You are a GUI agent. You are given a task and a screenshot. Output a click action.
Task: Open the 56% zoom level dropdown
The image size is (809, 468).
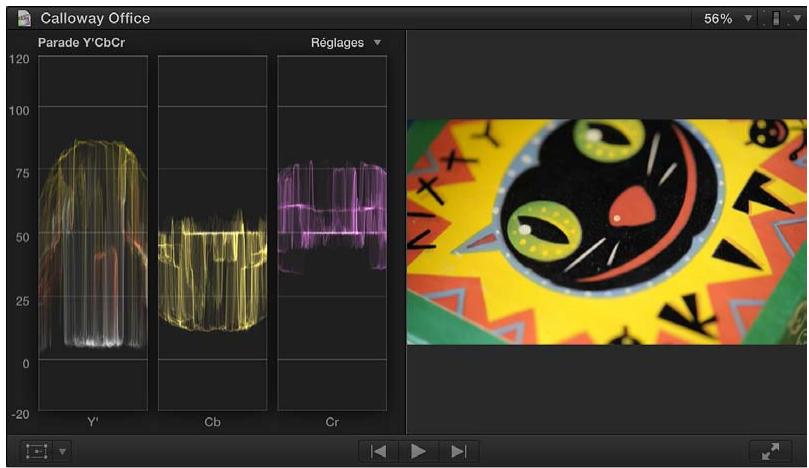click(x=726, y=19)
